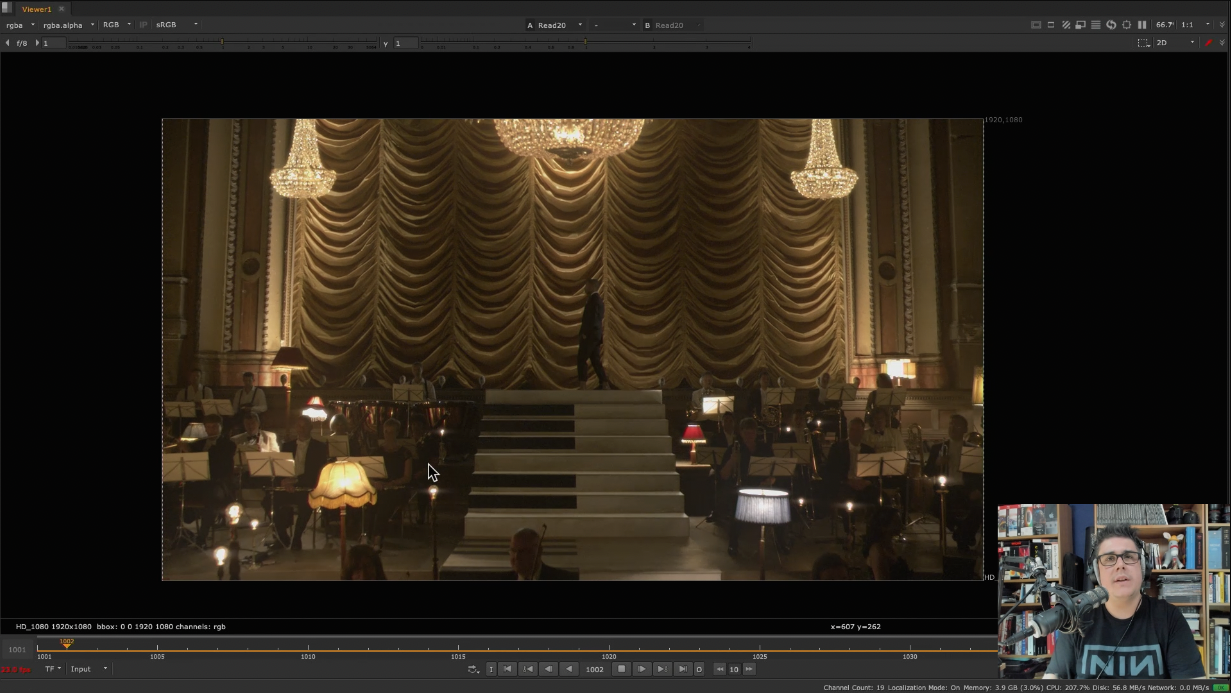Screen dimensions: 1231x693
Task: Click the proxy mode icon
Action: [x=1080, y=25]
